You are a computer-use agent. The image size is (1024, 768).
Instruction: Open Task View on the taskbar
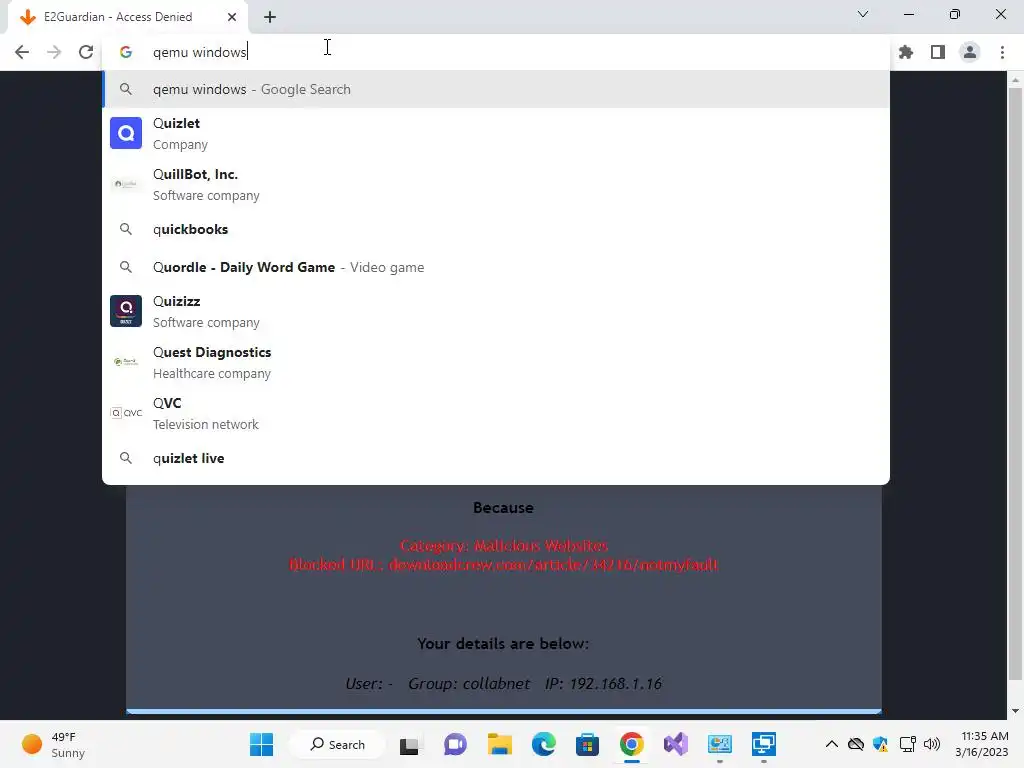click(x=409, y=744)
